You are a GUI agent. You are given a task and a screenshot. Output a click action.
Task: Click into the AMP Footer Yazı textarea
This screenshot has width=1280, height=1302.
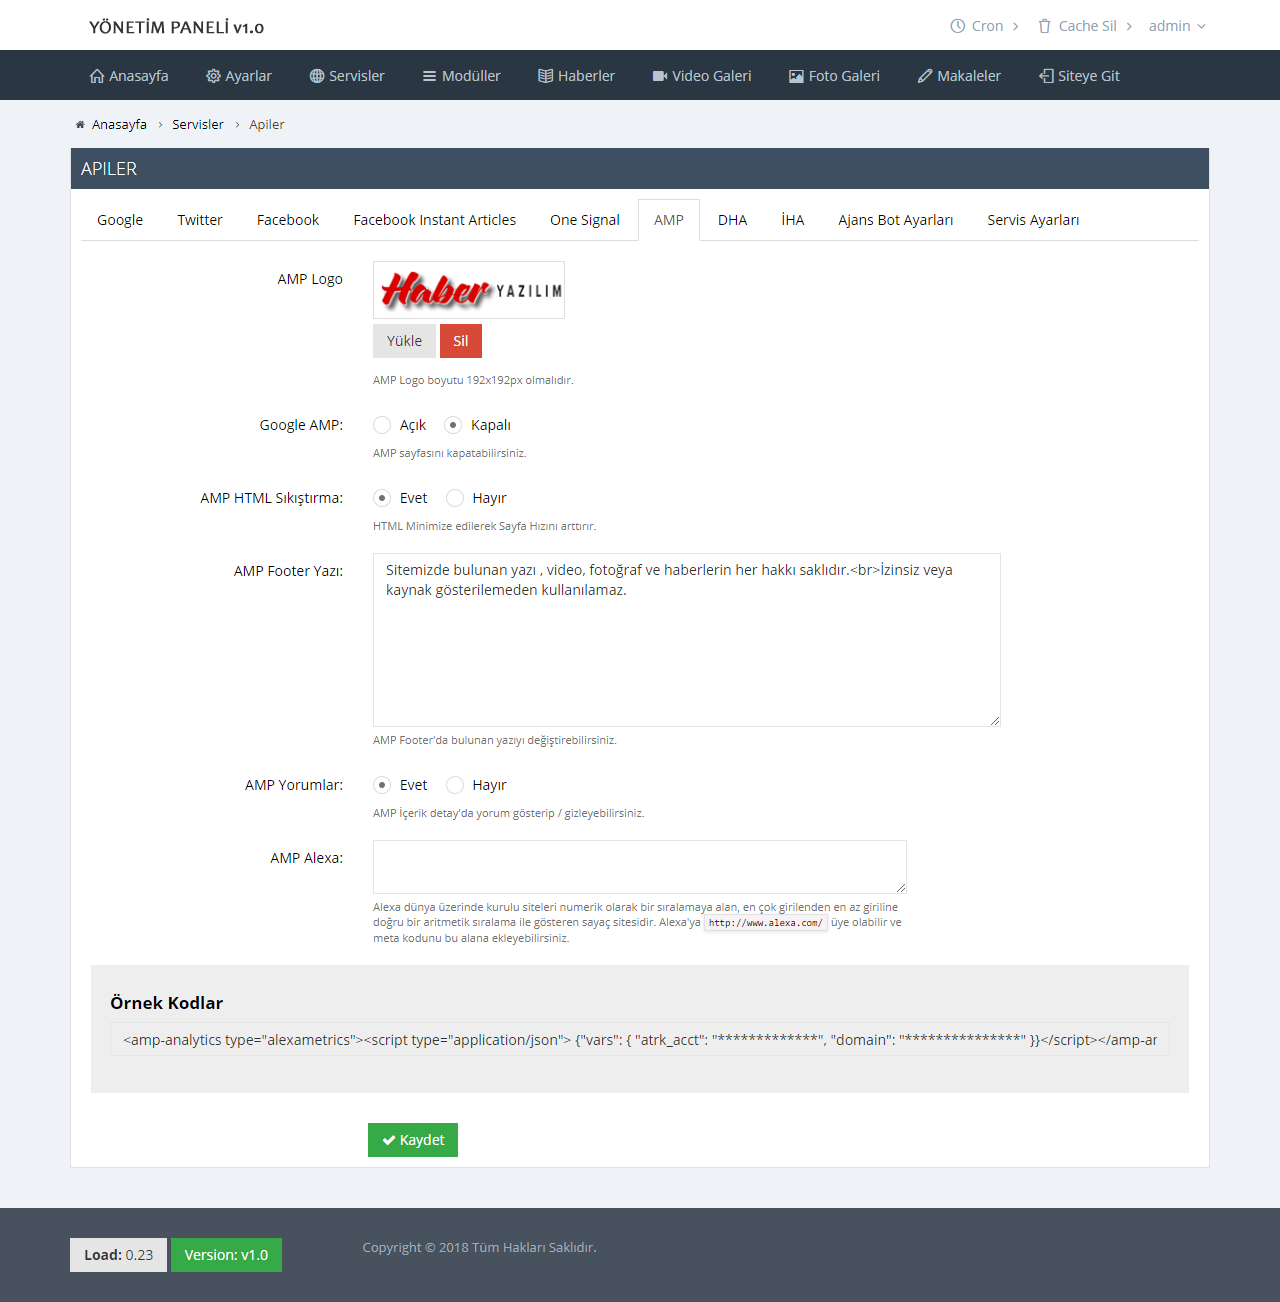687,640
